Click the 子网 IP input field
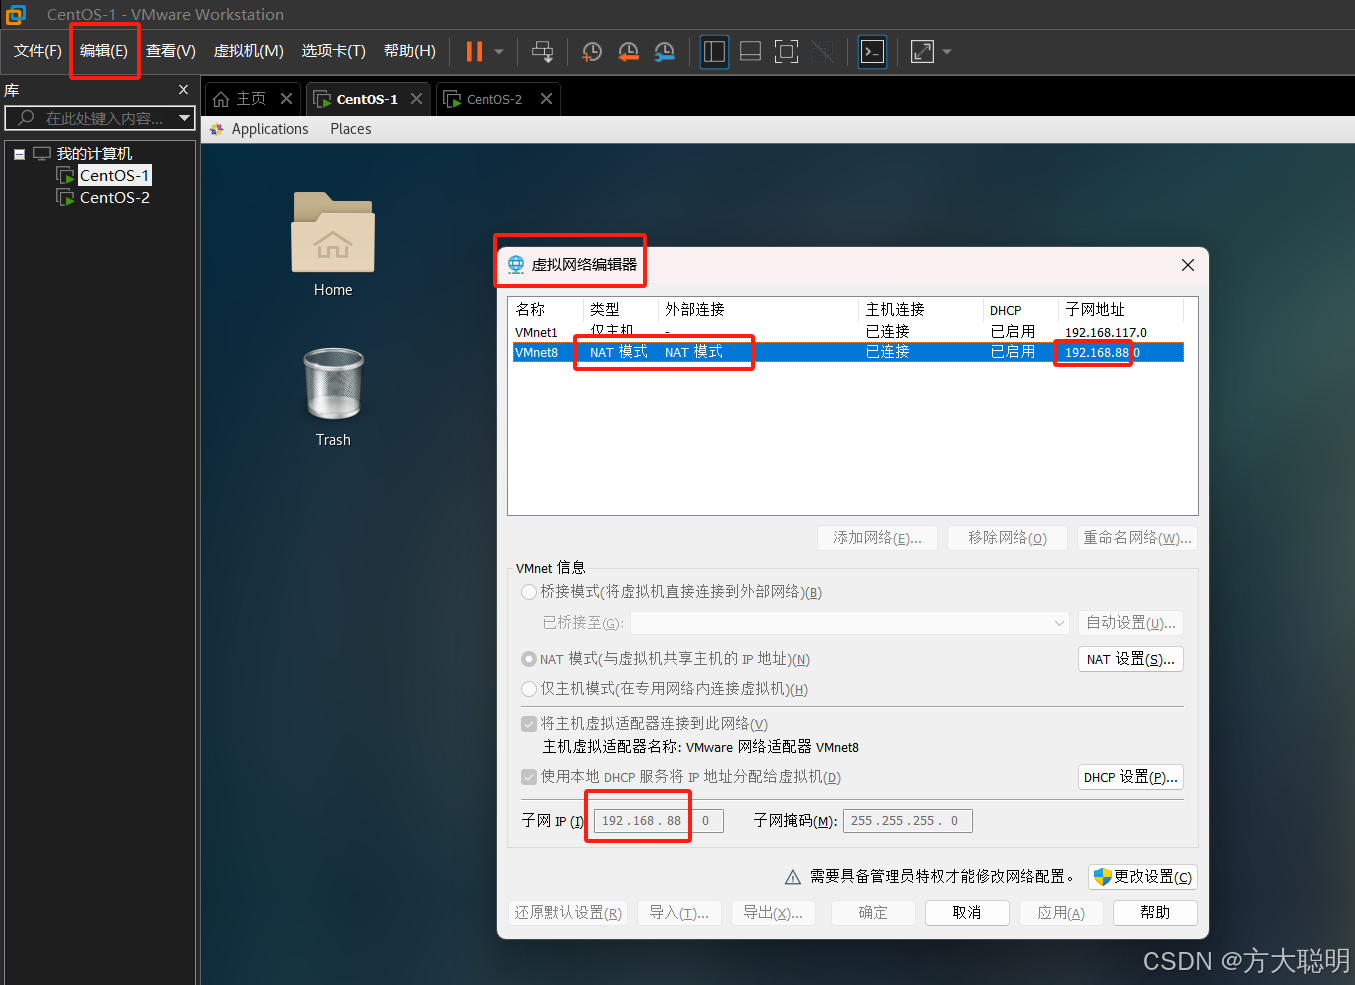Image resolution: width=1355 pixels, height=985 pixels. [658, 821]
